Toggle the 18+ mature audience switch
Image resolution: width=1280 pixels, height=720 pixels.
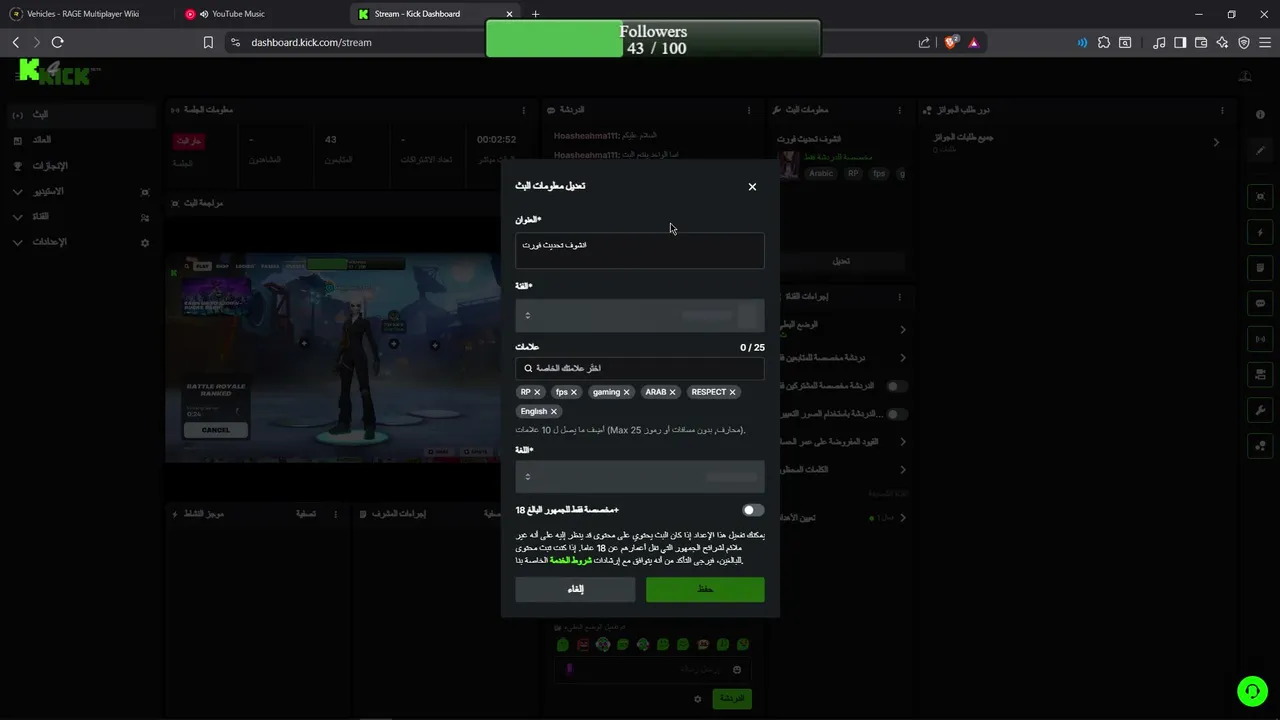click(x=753, y=510)
